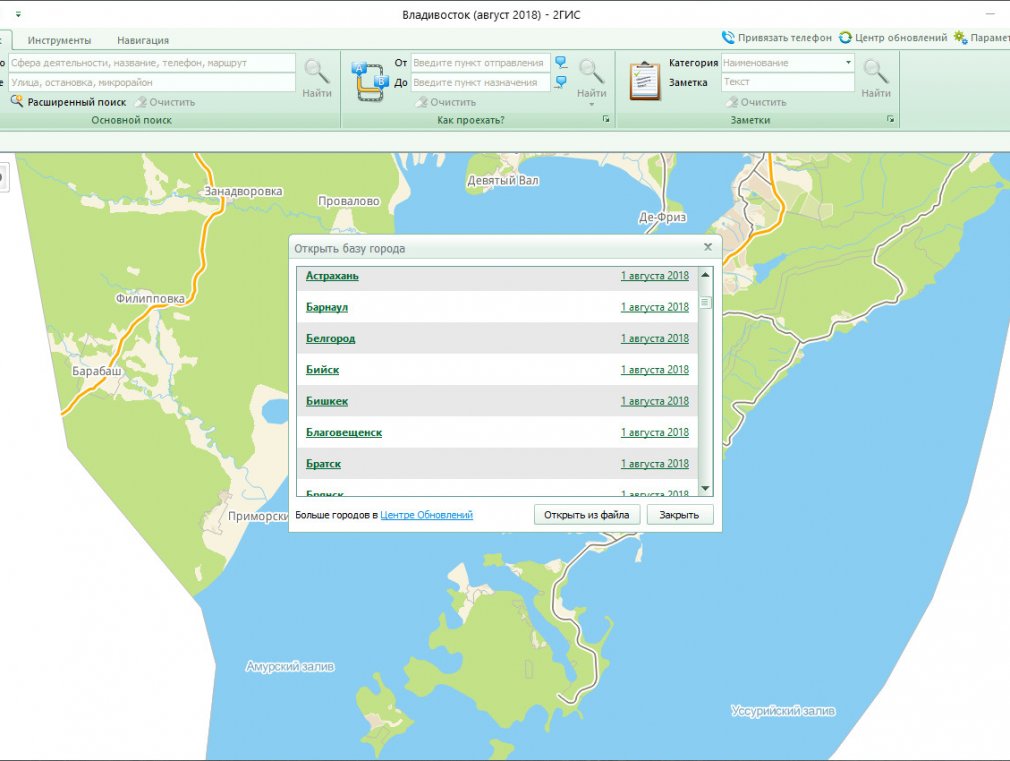Focus the От departure point field

[481, 63]
